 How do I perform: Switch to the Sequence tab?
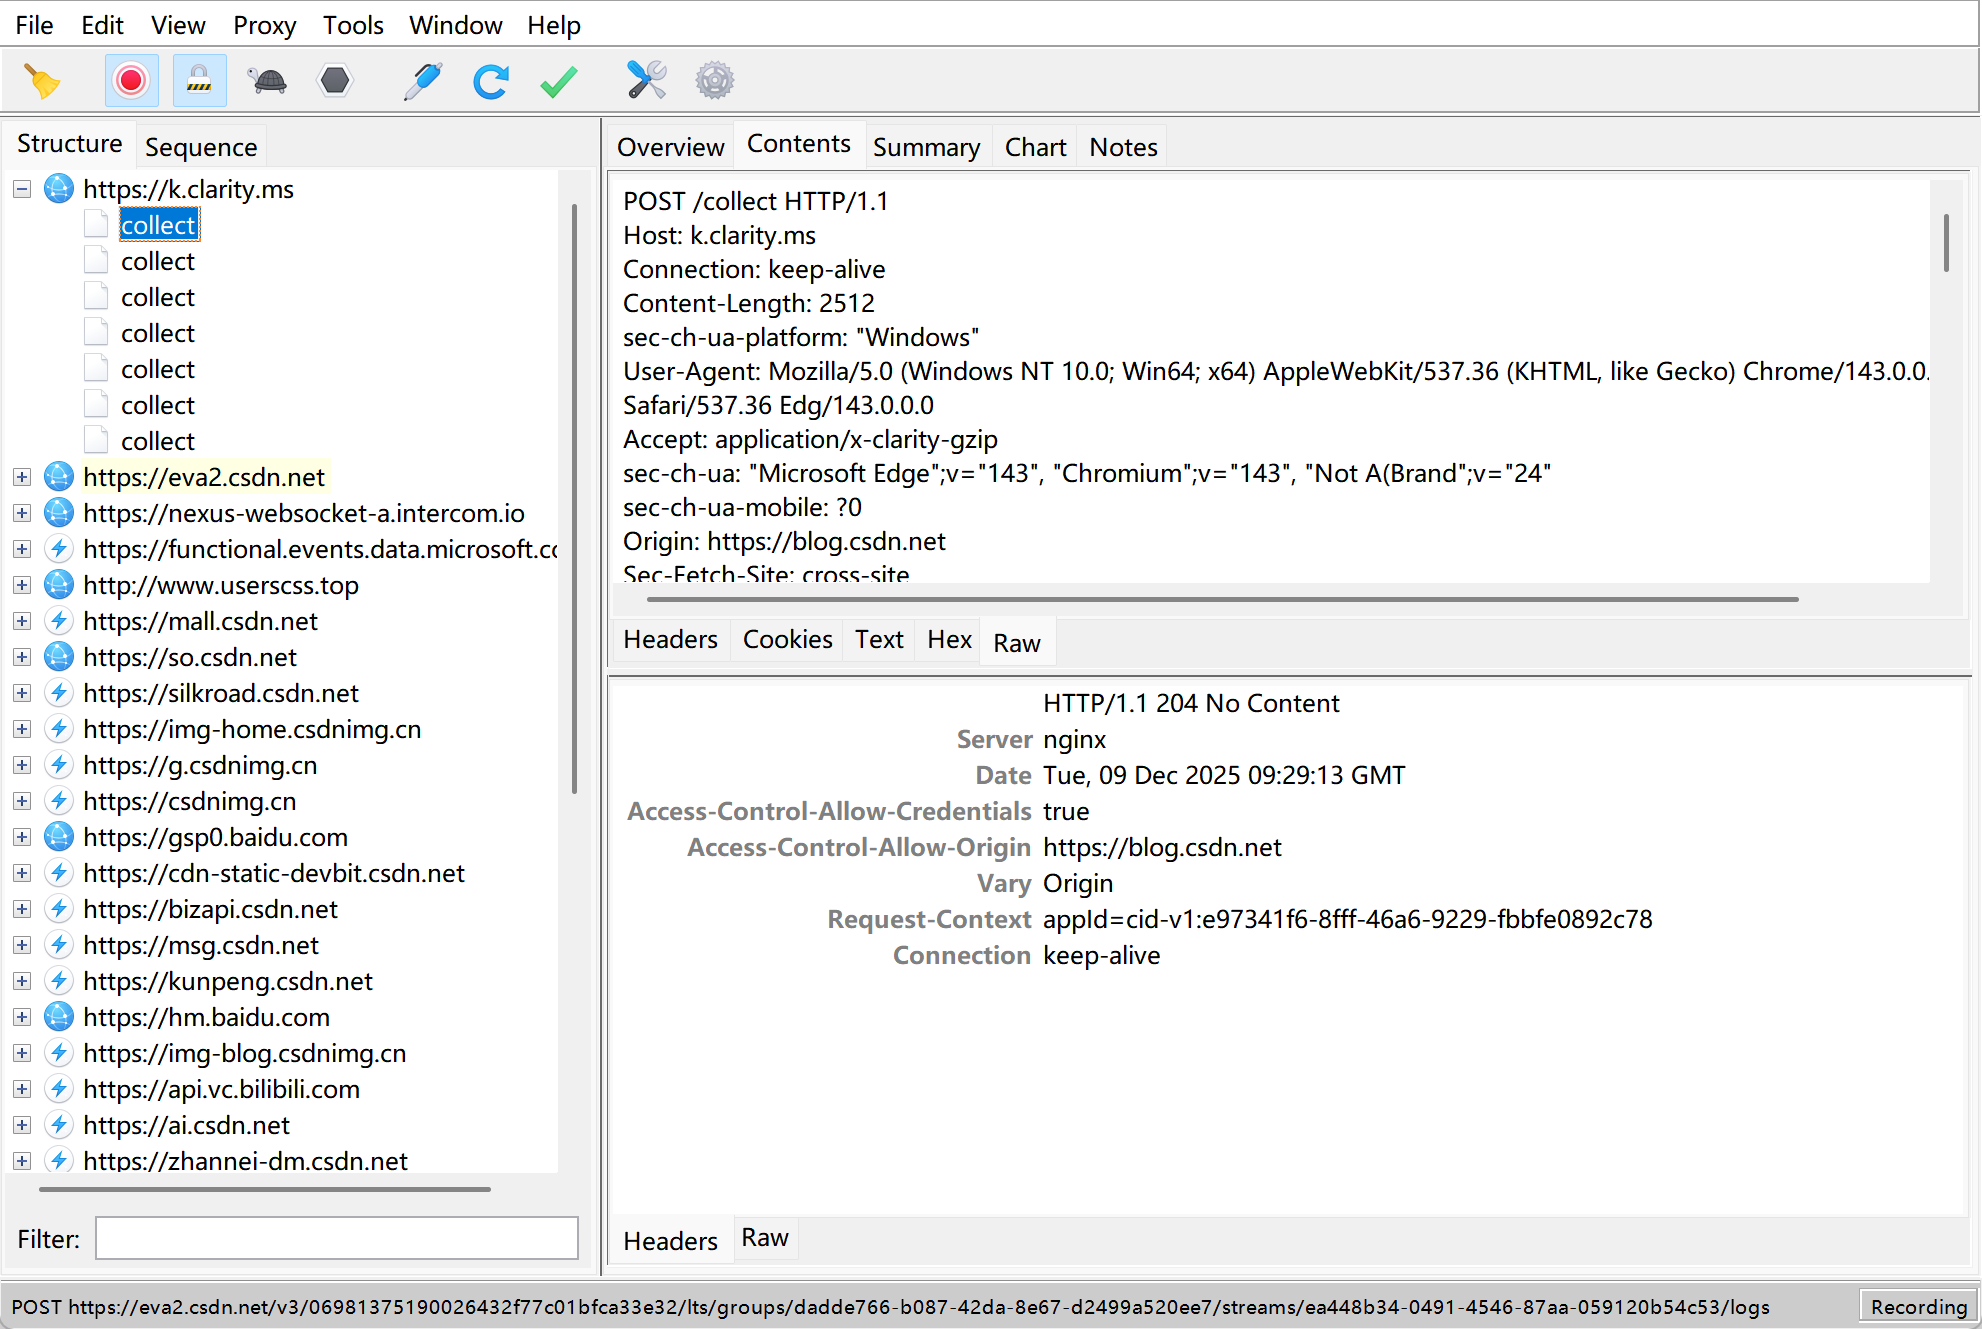click(201, 147)
